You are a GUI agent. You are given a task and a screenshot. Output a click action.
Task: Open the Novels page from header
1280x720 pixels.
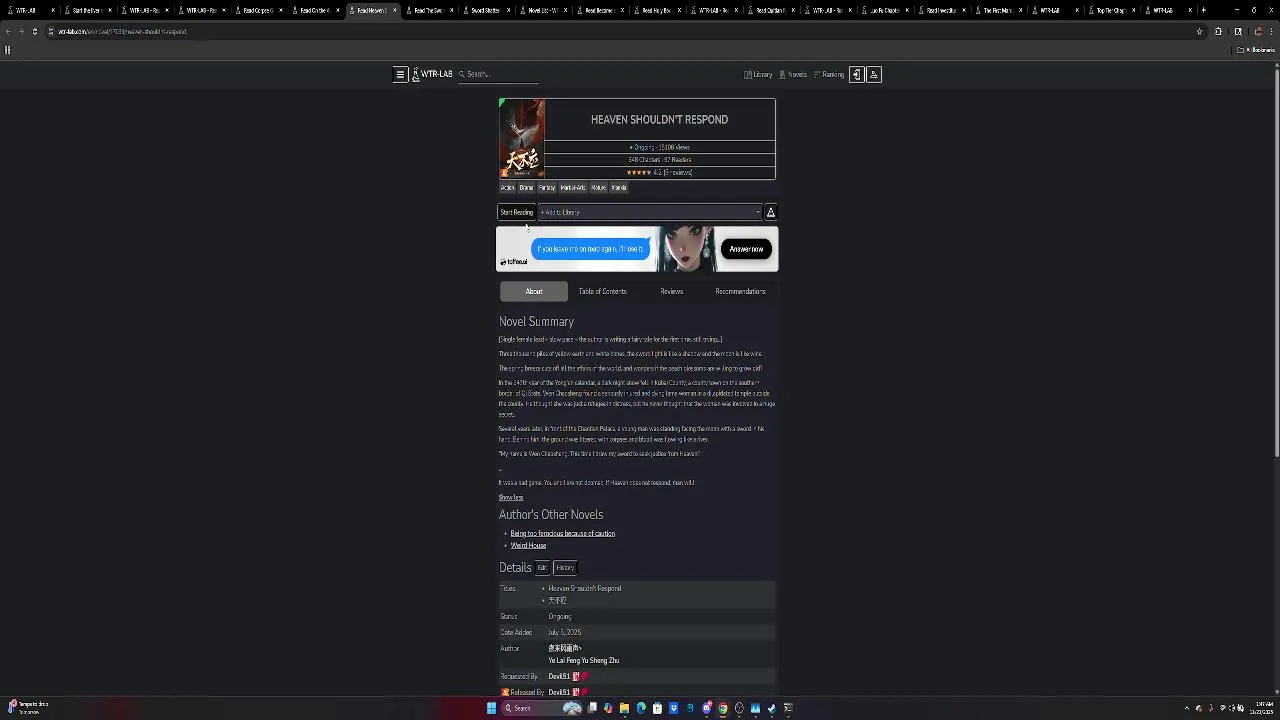click(793, 74)
